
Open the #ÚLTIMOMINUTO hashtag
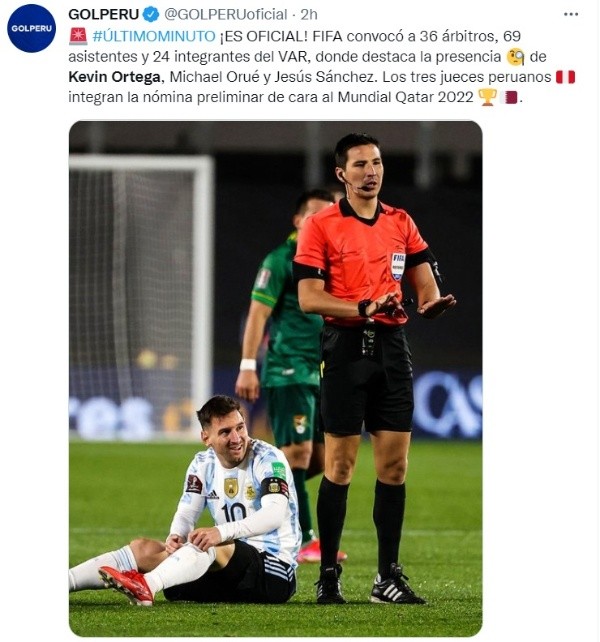pos(154,36)
